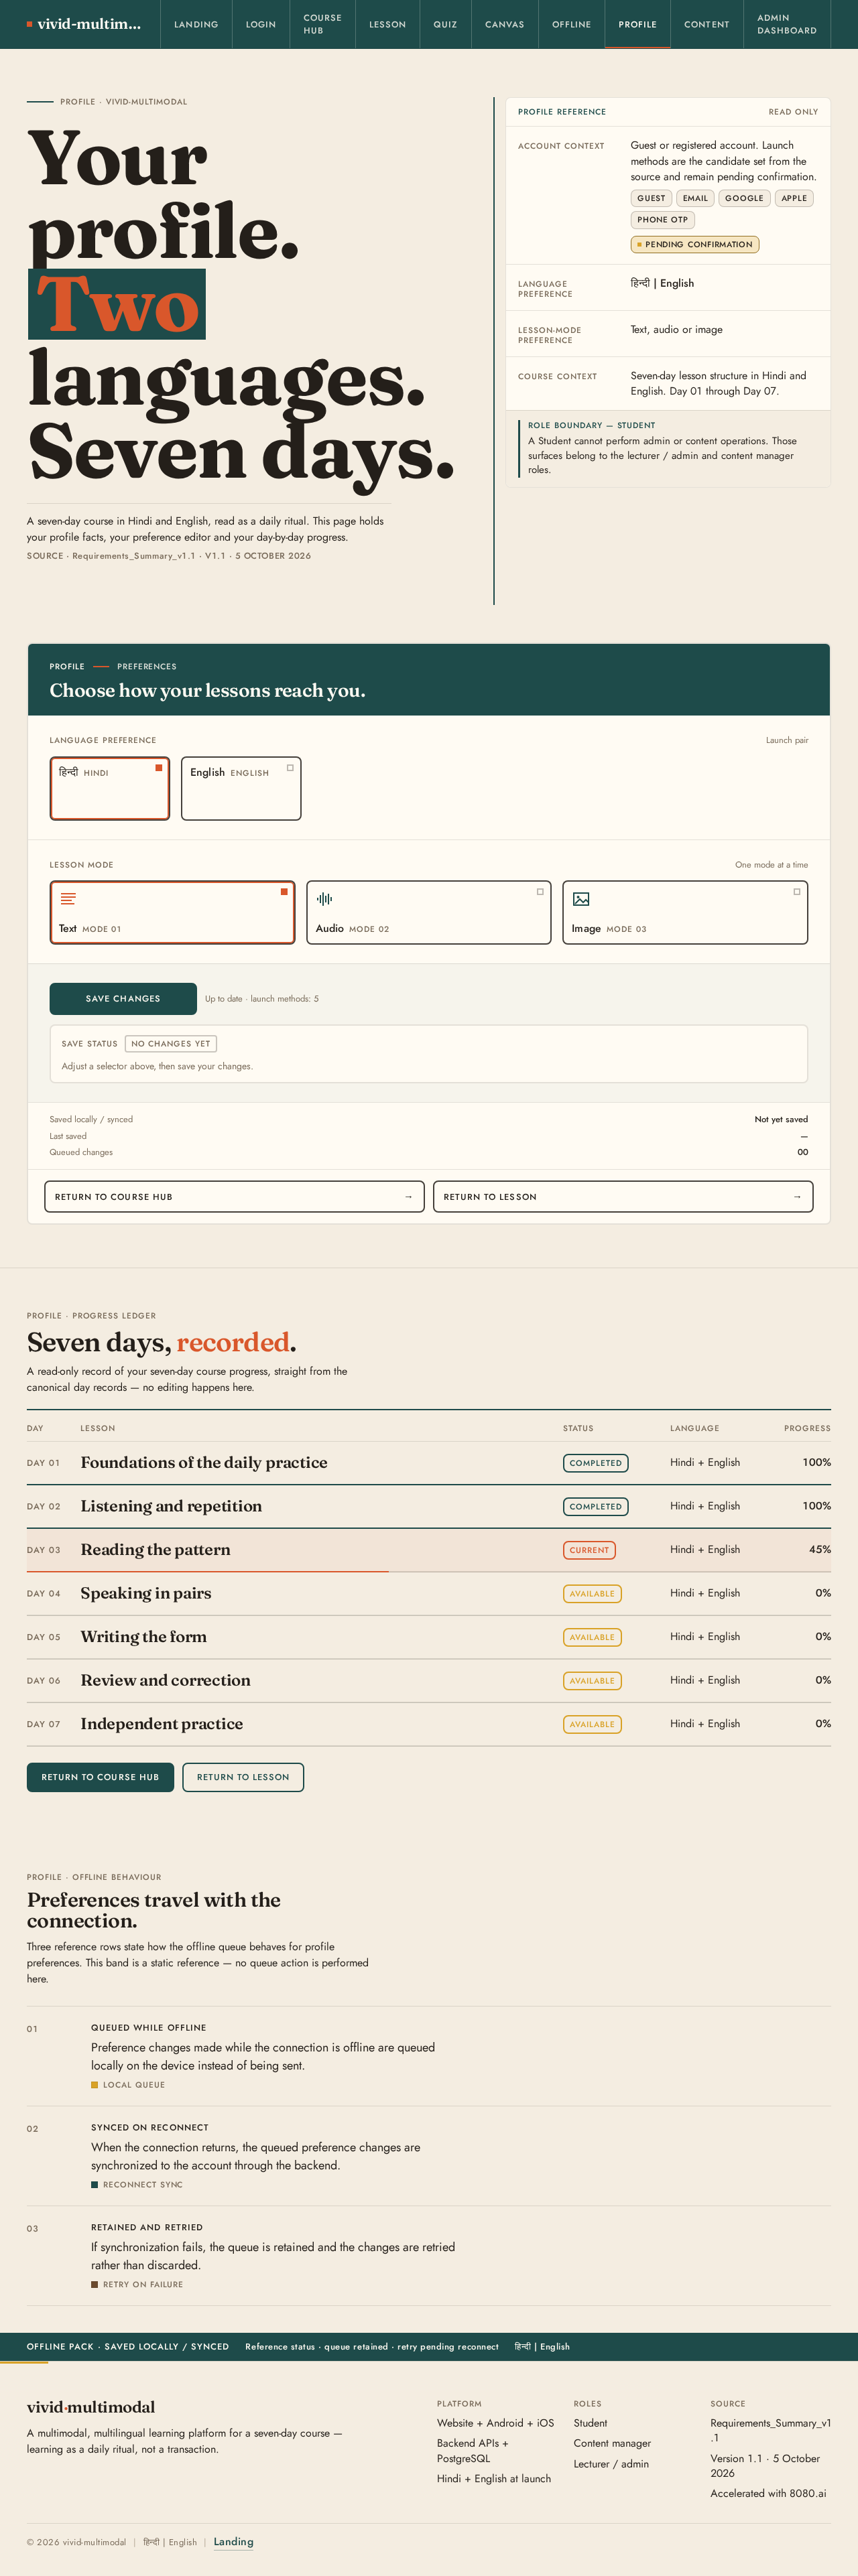The height and width of the screenshot is (2576, 858).
Task: Click the Google launch method chip
Action: click(744, 198)
